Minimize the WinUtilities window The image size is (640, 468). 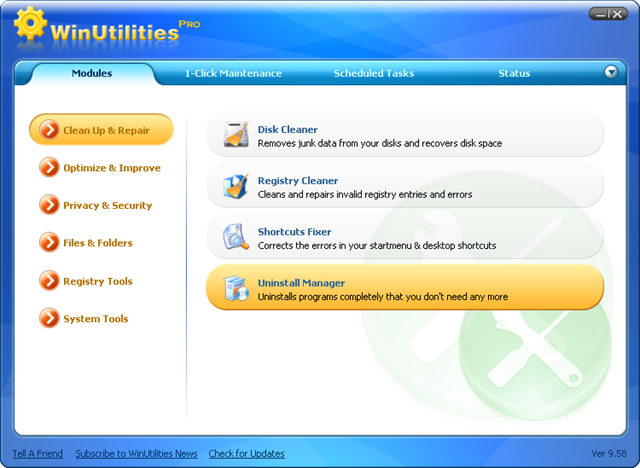[x=600, y=14]
